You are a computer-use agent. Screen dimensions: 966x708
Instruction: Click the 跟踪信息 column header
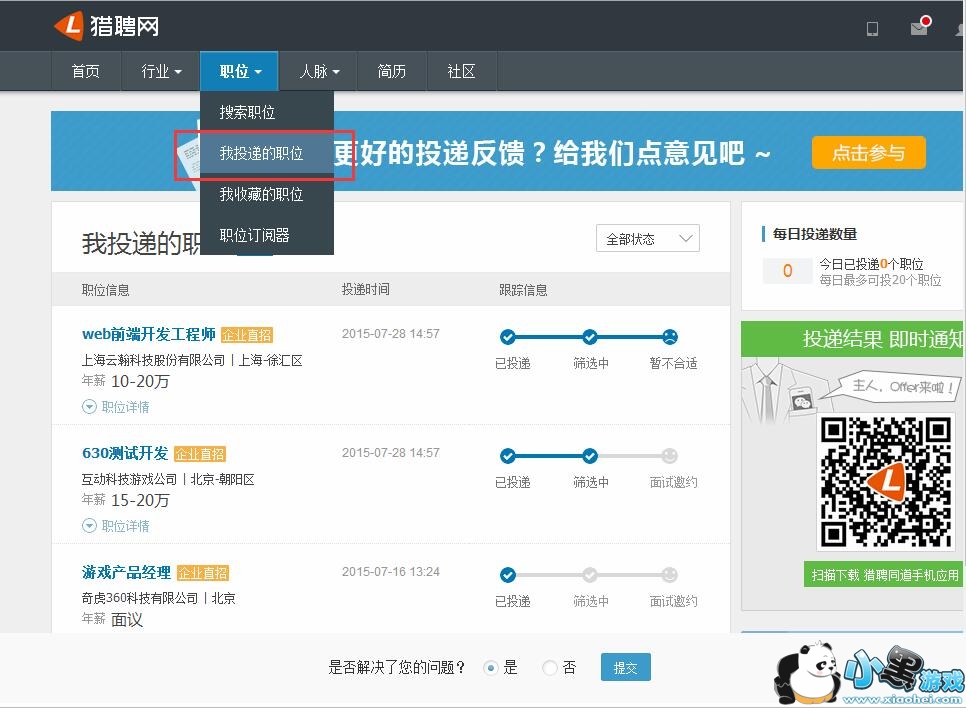pyautogui.click(x=523, y=290)
